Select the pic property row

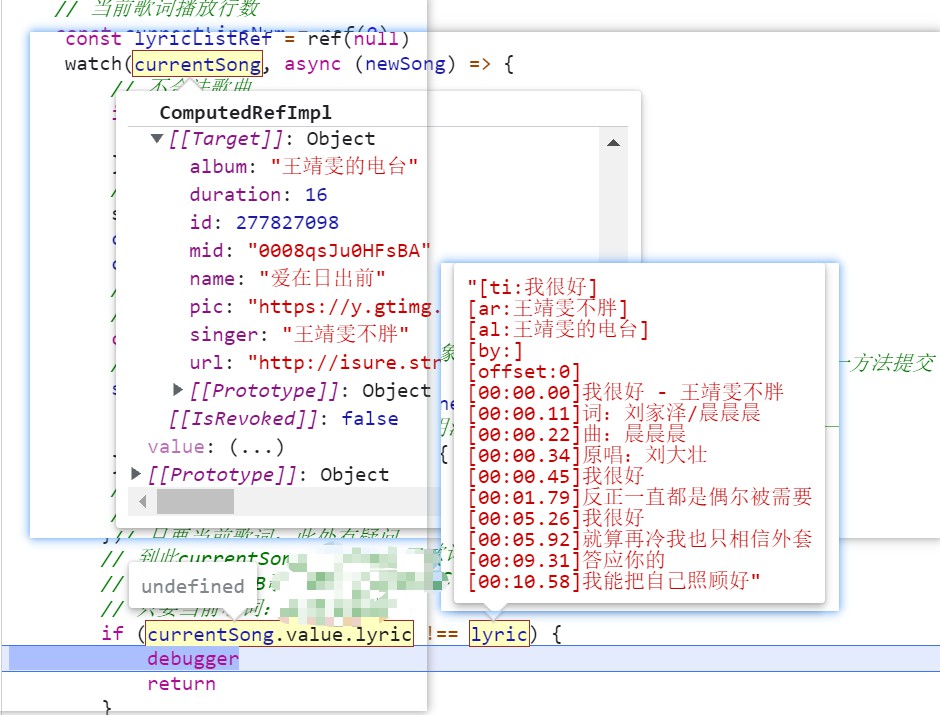click(315, 307)
